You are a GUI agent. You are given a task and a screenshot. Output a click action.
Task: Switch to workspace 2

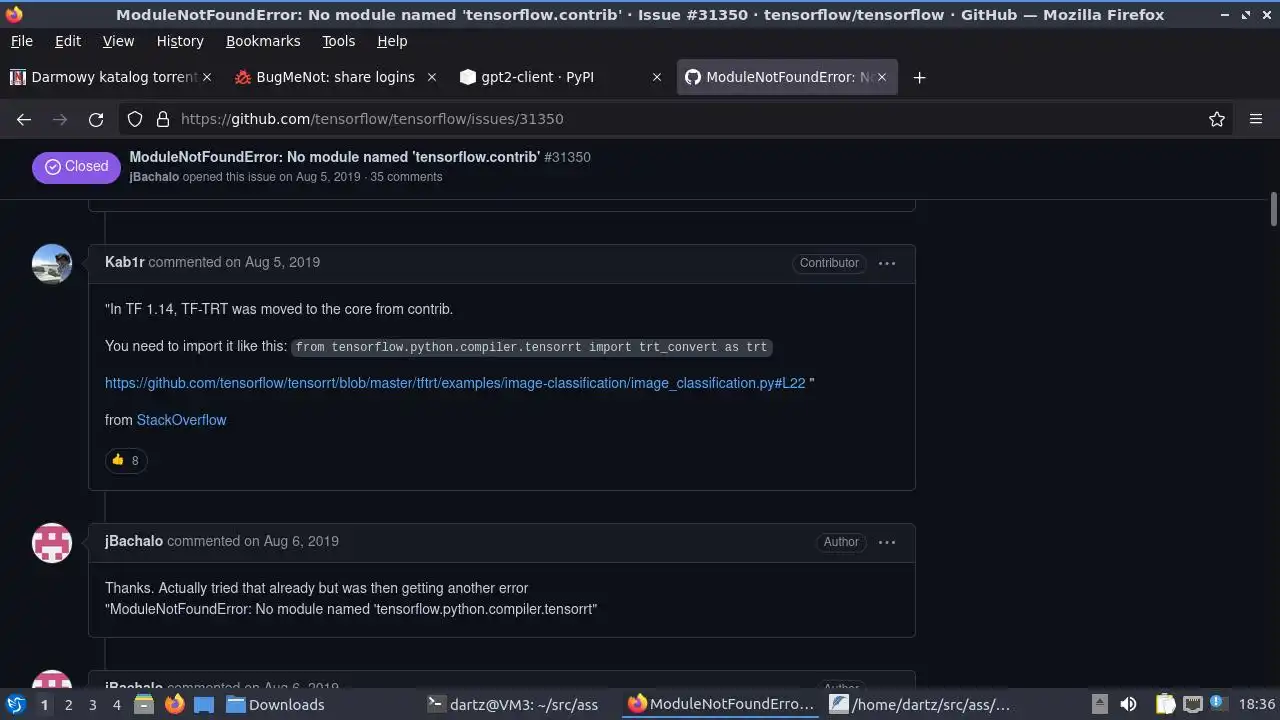(x=68, y=705)
